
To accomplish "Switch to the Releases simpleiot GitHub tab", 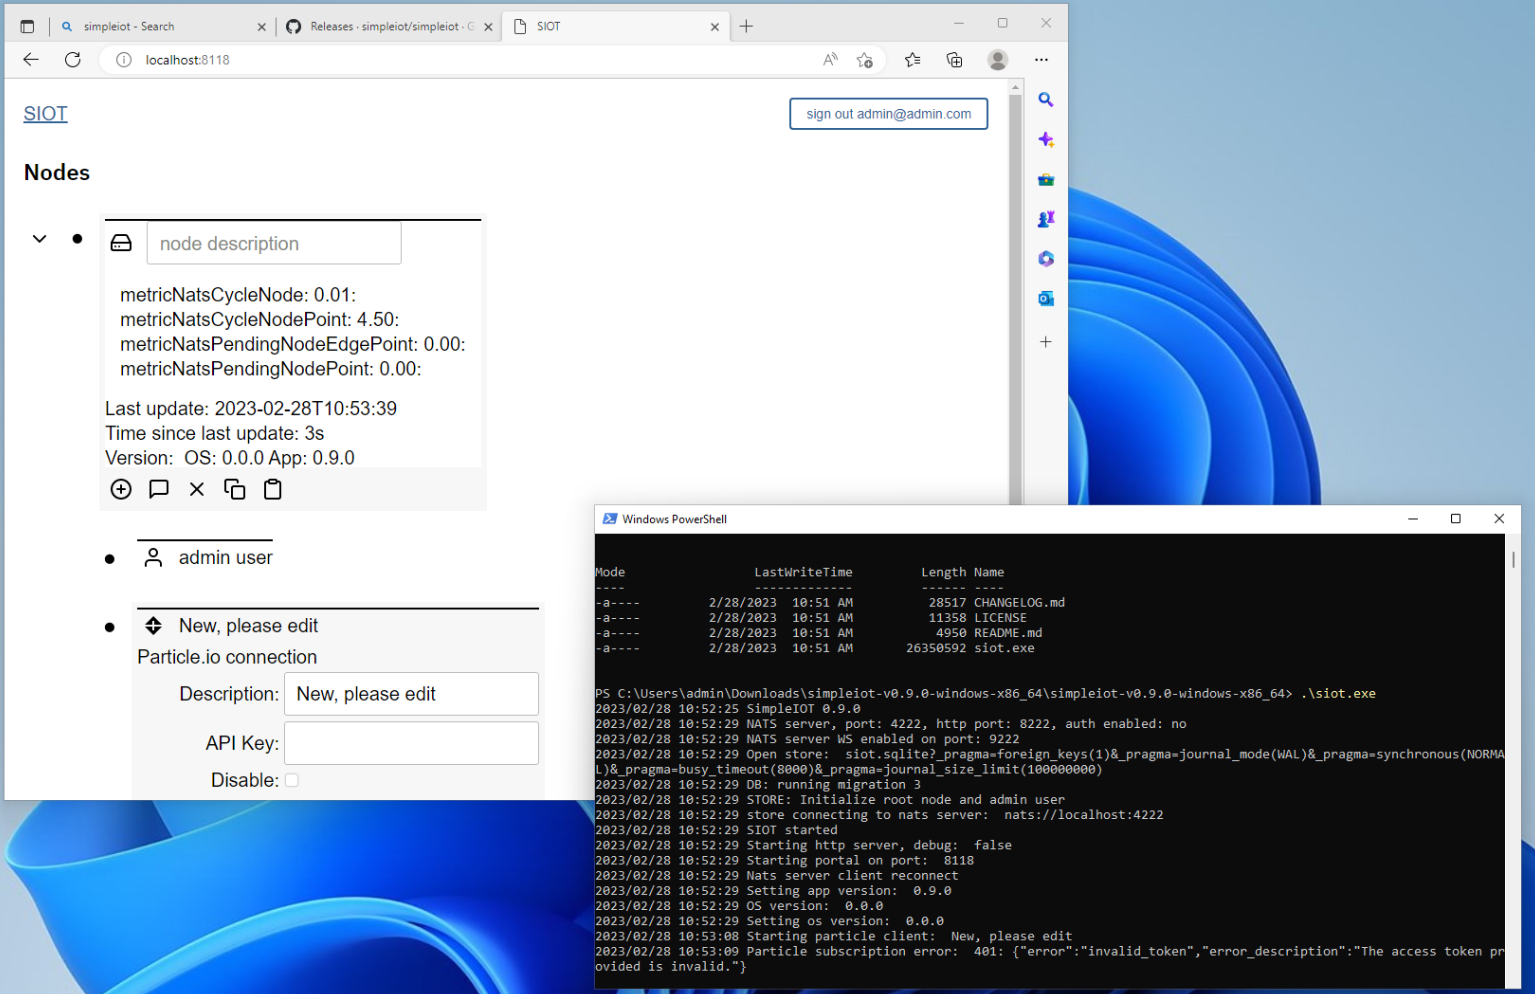I will (380, 26).
